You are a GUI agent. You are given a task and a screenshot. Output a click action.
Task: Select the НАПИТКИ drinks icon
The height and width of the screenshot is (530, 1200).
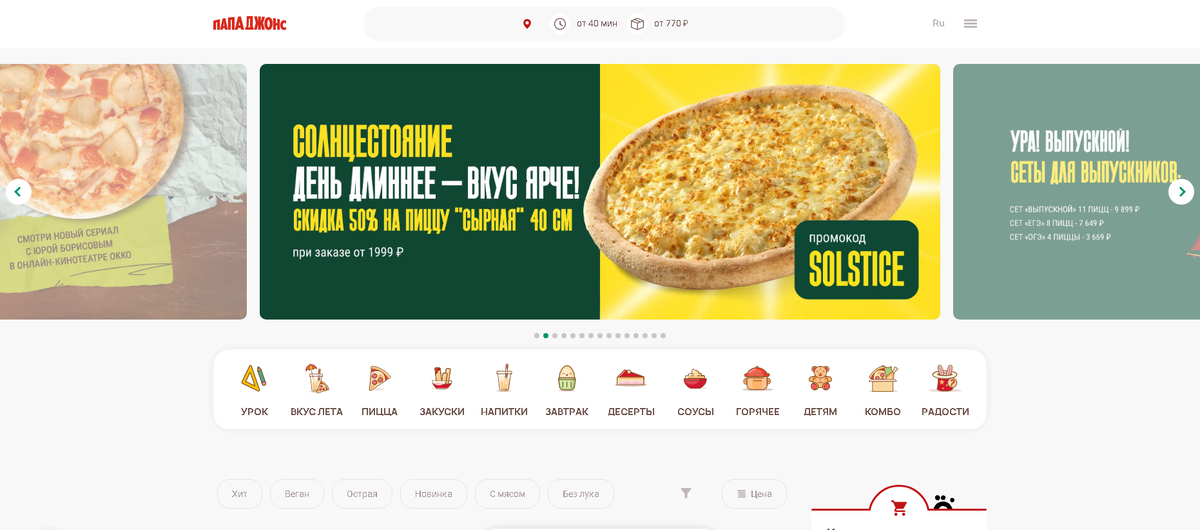click(x=504, y=378)
